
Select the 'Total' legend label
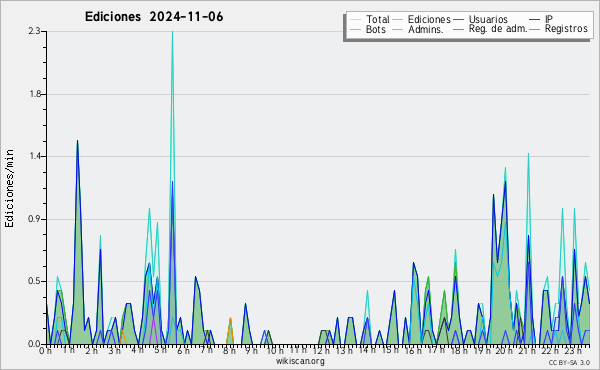378,19
